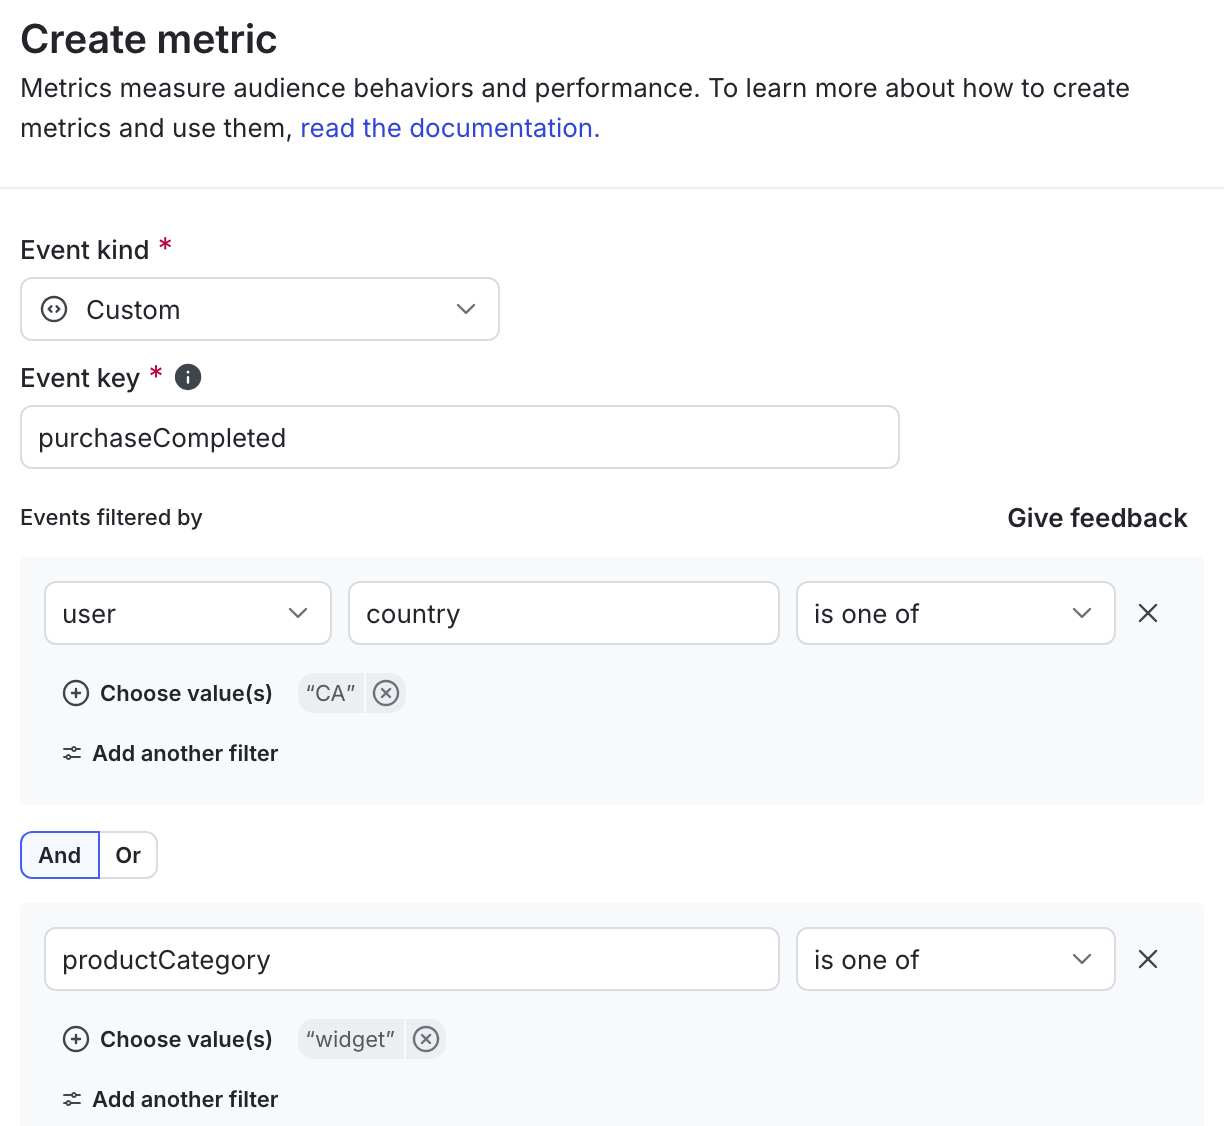Click the purchaseCompleted Event key field
Image resolution: width=1224 pixels, height=1126 pixels.
coord(460,437)
